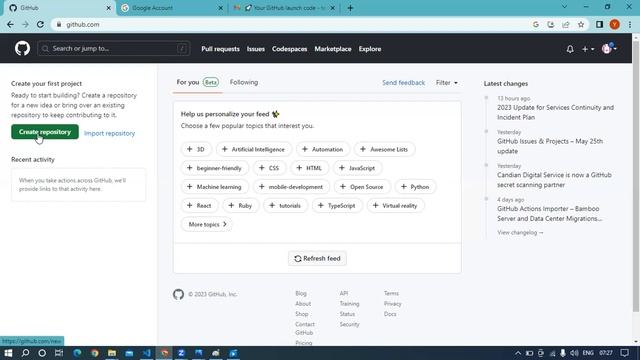The height and width of the screenshot is (360, 640).
Task: Click the Refresh feed button
Action: [x=317, y=258]
